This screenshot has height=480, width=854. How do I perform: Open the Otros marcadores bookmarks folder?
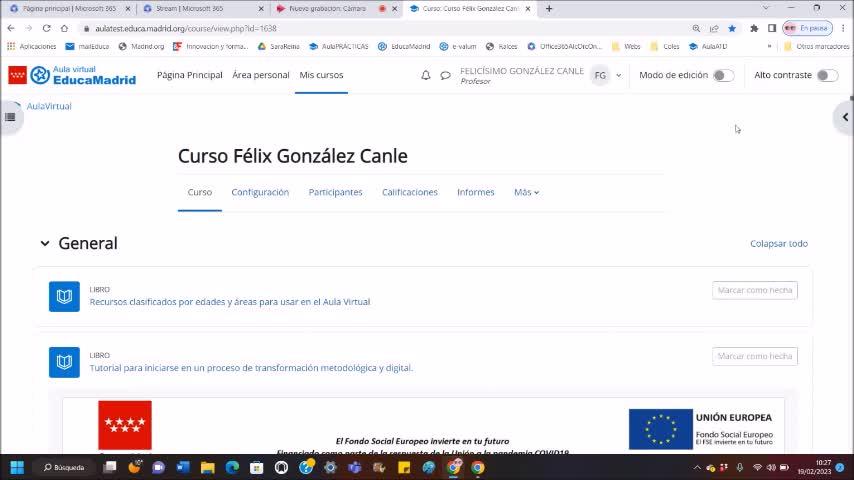(816, 47)
